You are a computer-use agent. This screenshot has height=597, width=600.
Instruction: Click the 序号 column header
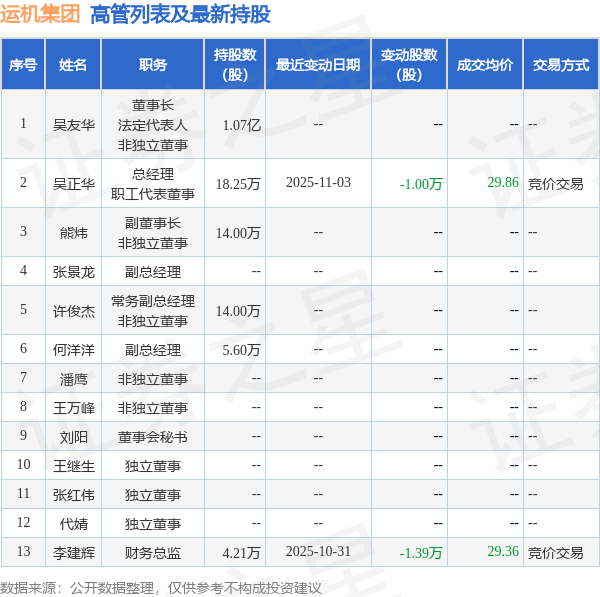[23, 65]
